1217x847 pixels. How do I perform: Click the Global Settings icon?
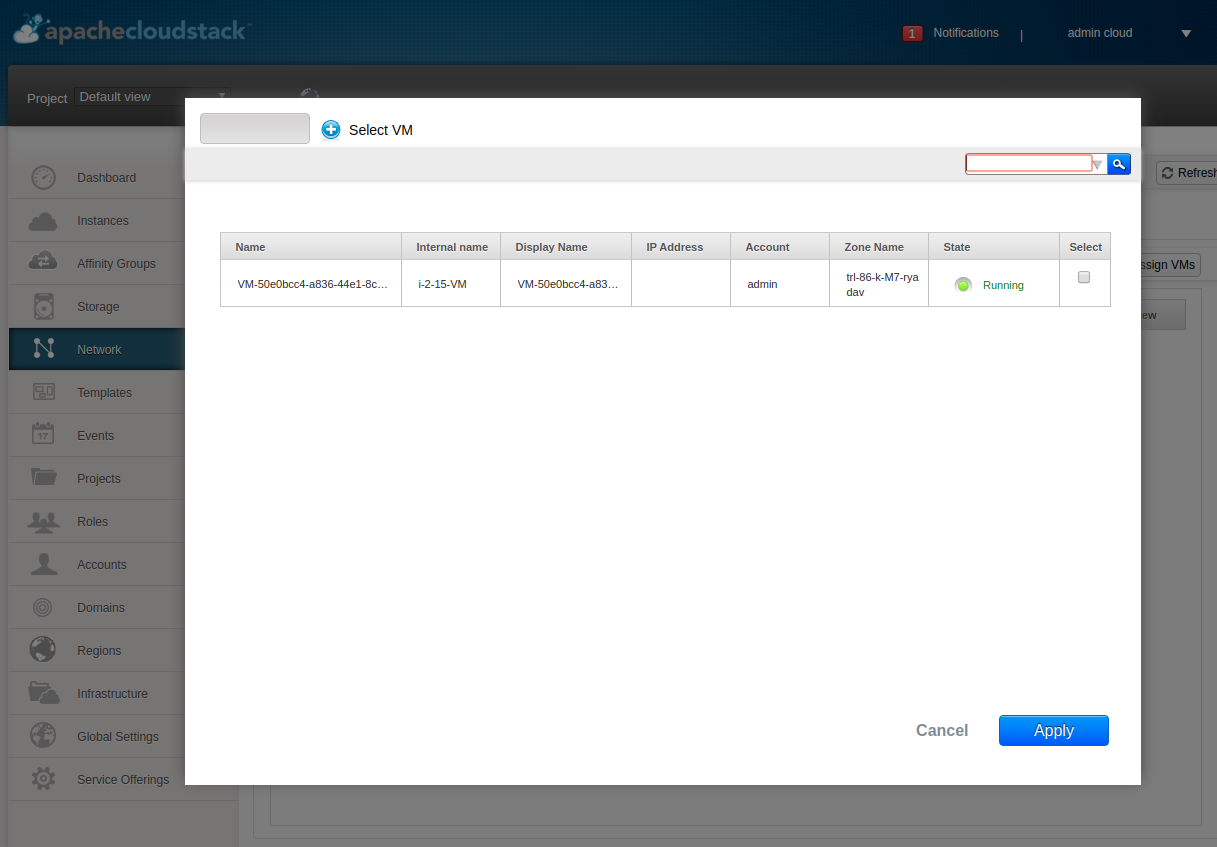[x=43, y=736]
